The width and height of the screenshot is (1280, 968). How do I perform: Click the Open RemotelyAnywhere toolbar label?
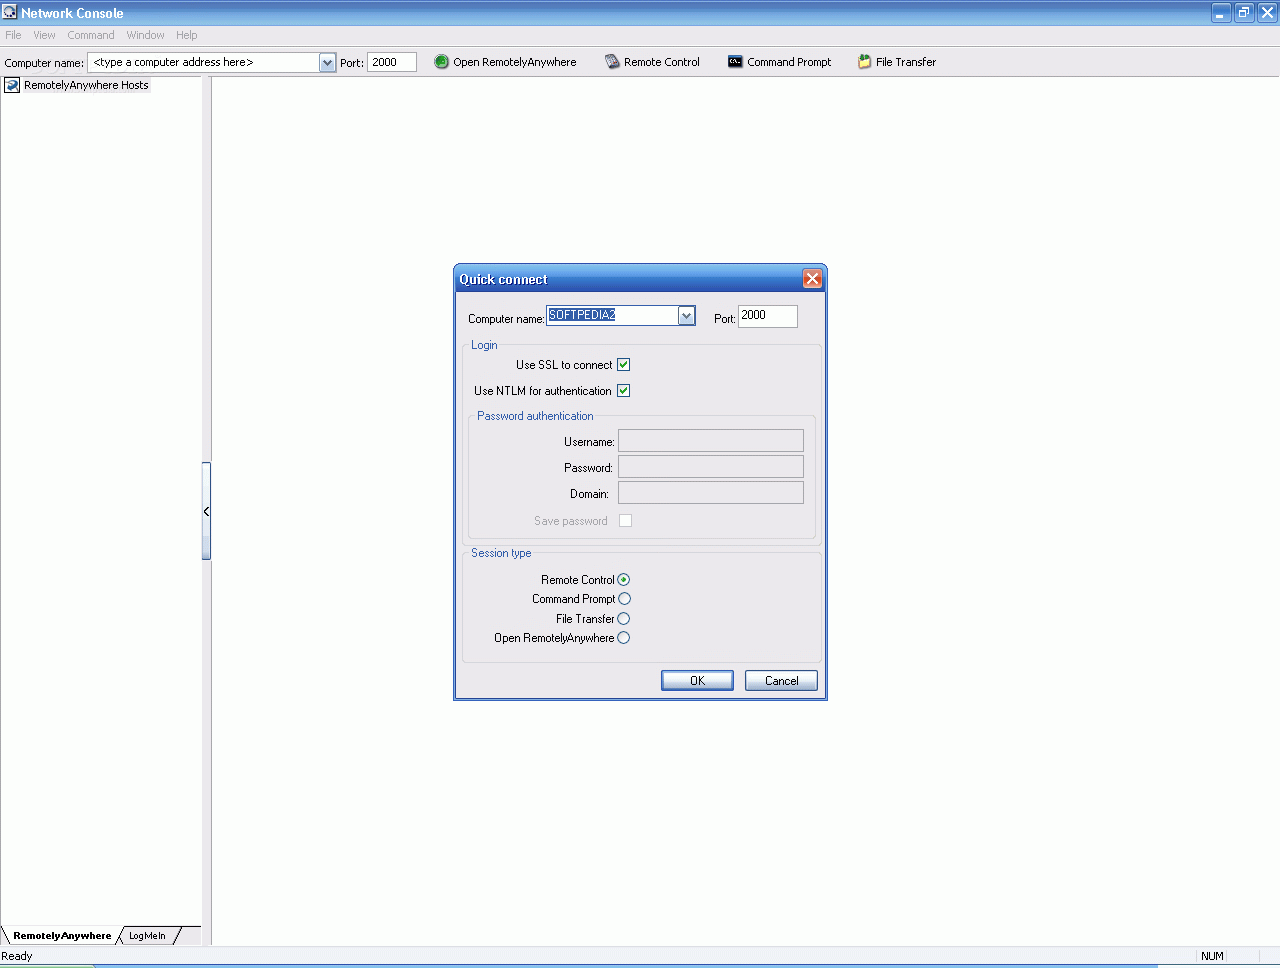(515, 62)
